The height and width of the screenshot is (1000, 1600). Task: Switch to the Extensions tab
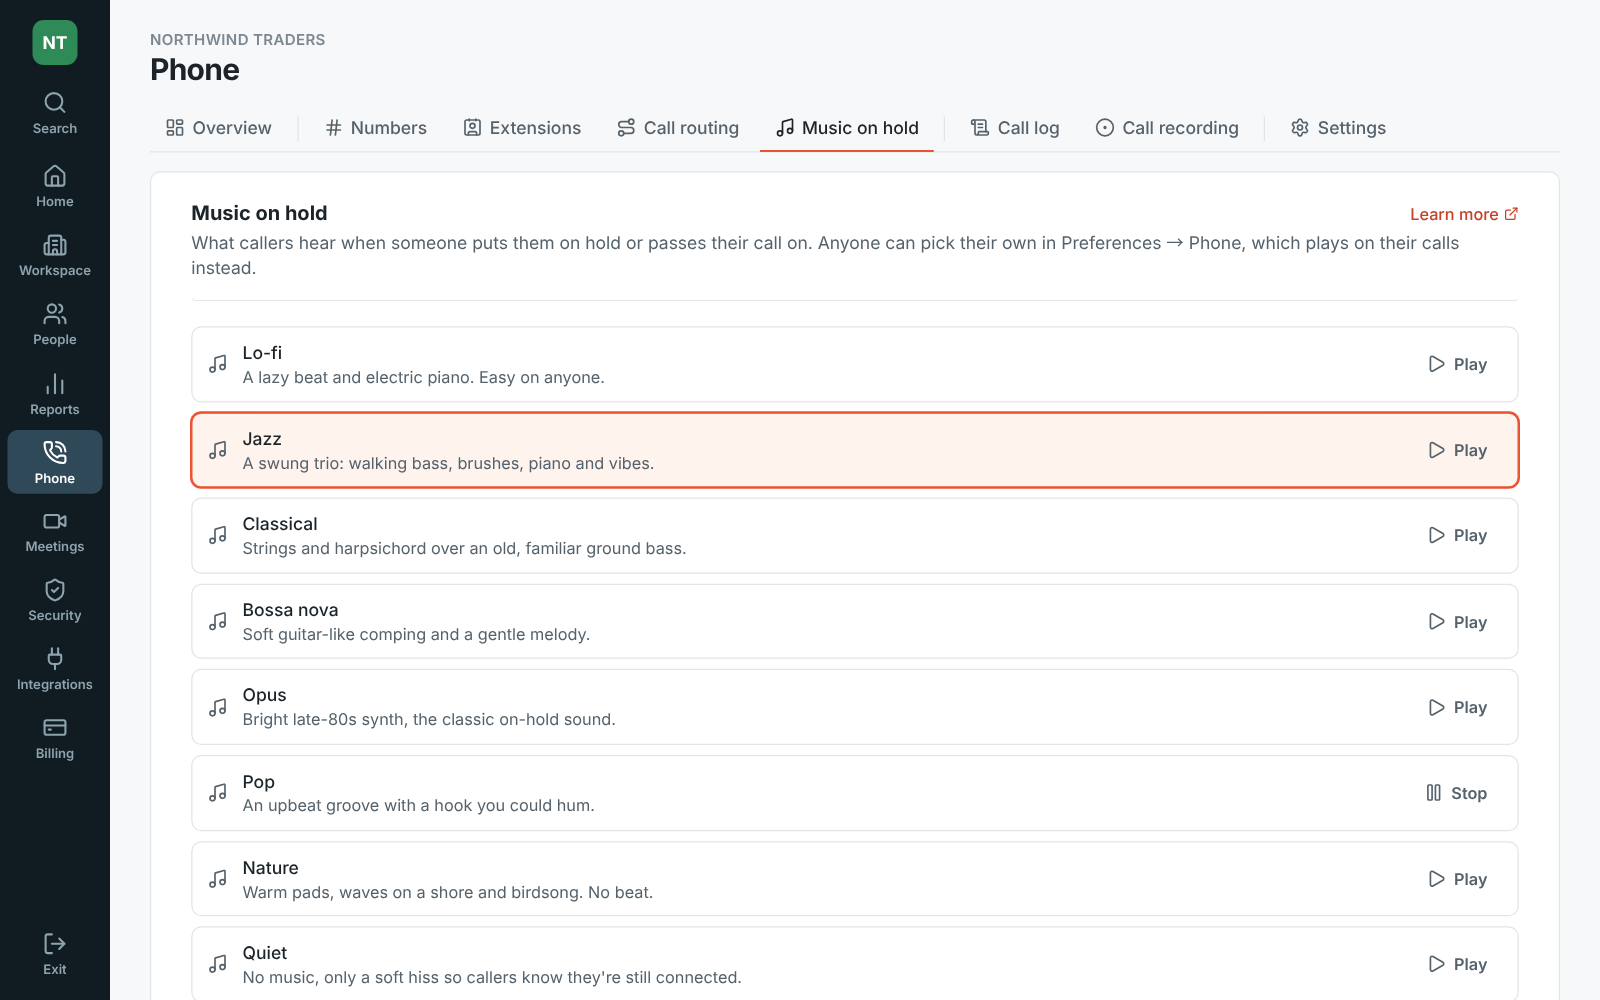522,128
